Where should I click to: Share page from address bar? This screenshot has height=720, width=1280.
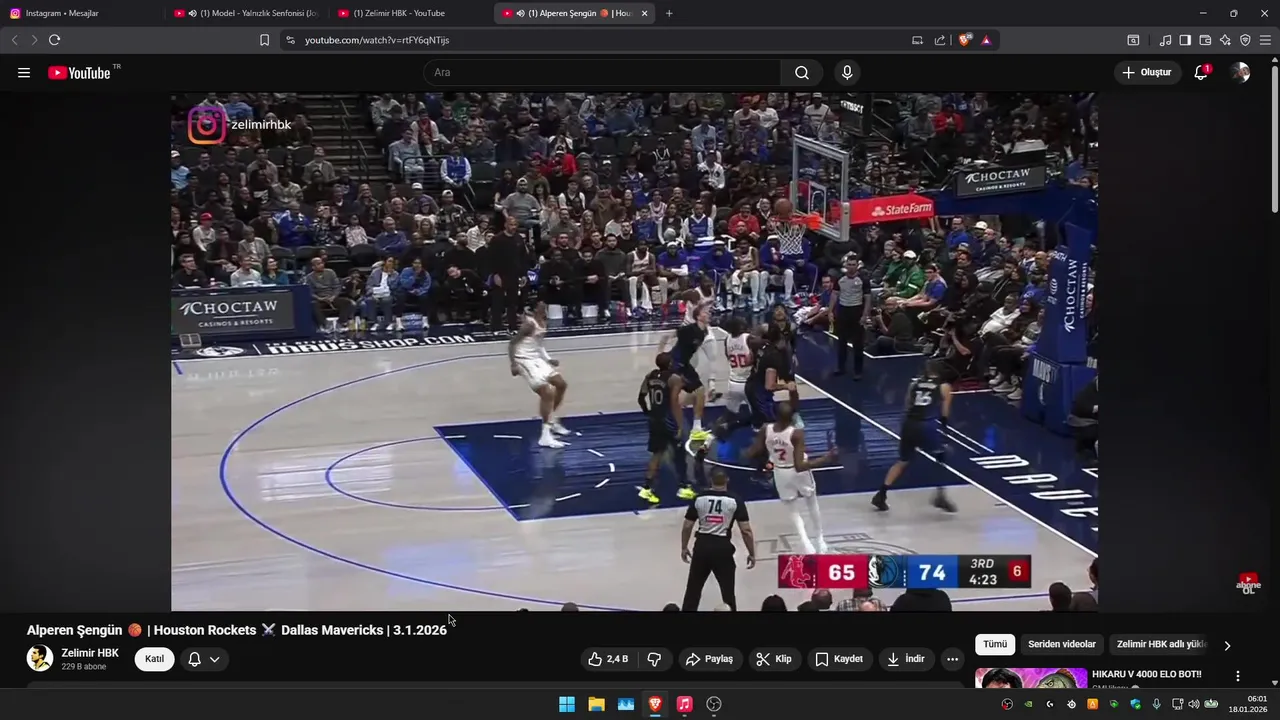pyautogui.click(x=940, y=40)
